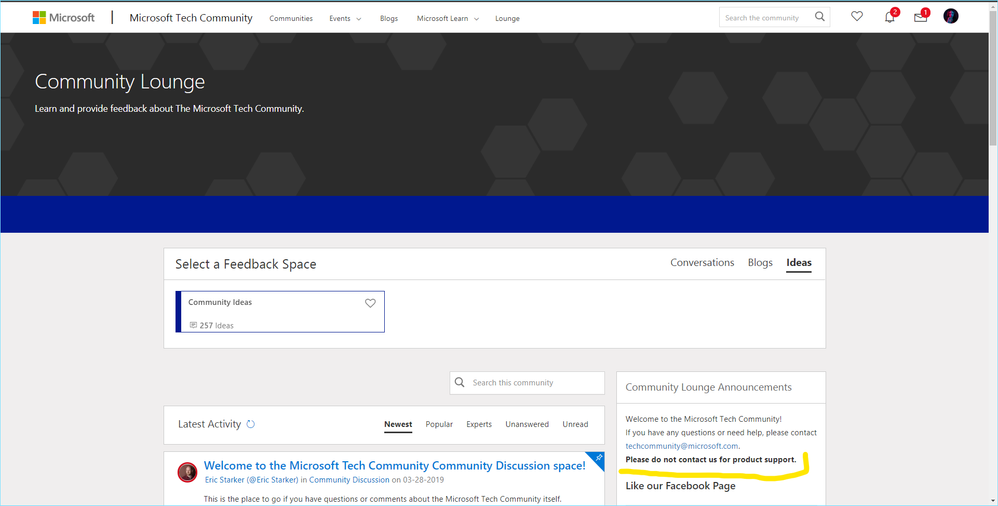Click 'Please do not contact us for product support.'

click(710, 460)
